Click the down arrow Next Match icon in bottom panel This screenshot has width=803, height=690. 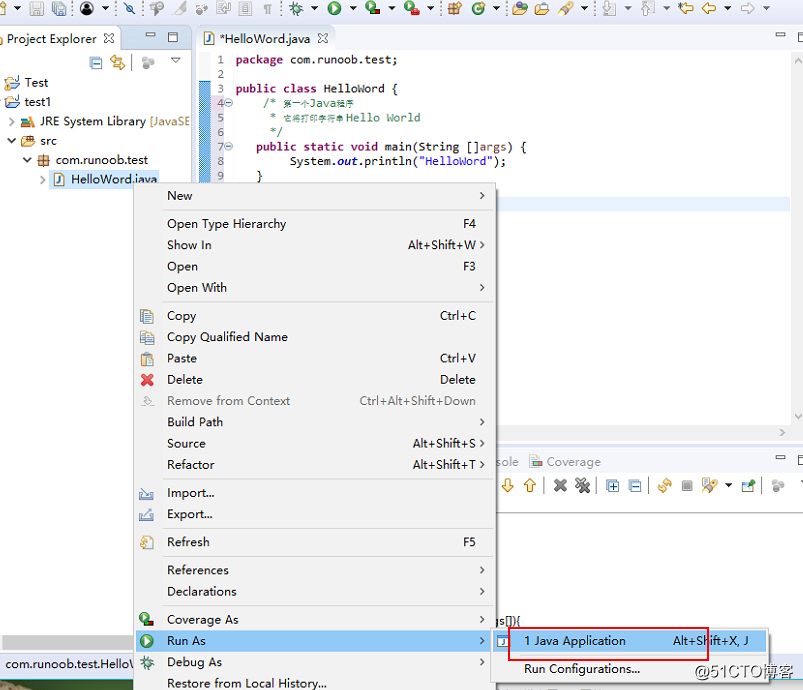point(508,485)
